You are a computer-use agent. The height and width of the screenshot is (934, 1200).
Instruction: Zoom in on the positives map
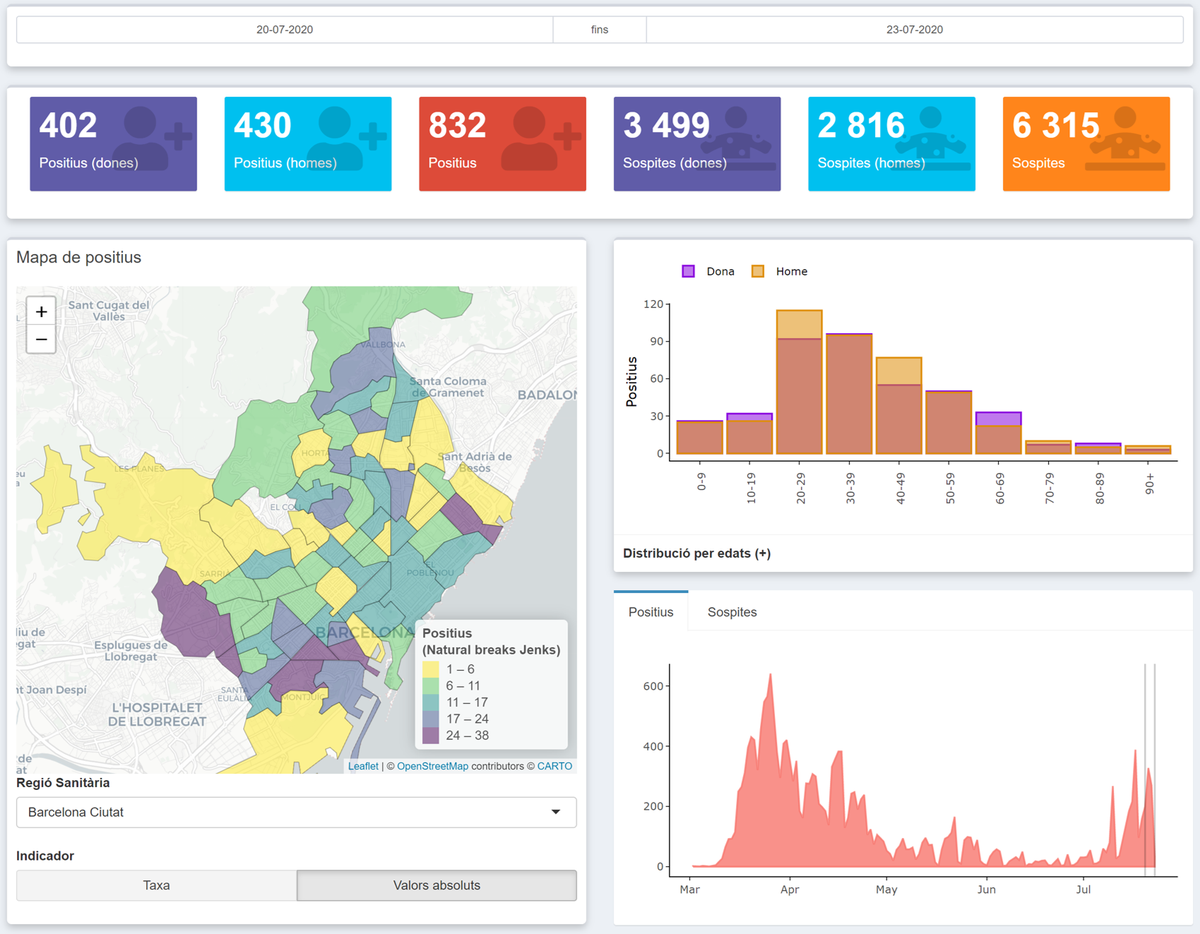41,311
